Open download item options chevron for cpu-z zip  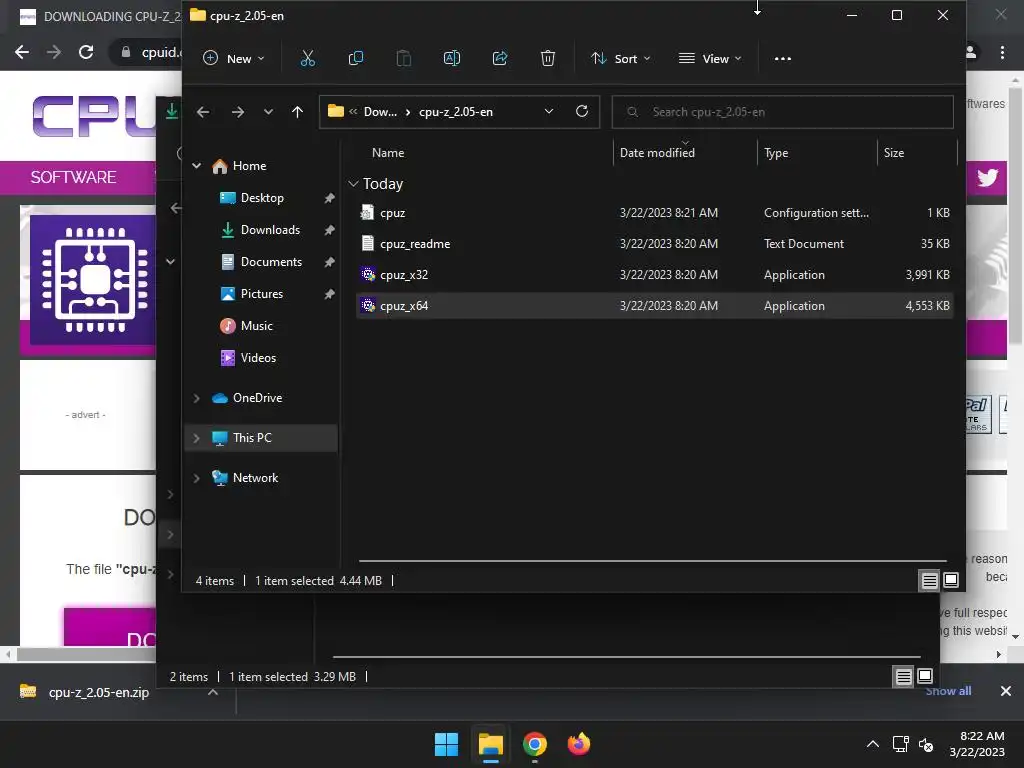[213, 692]
